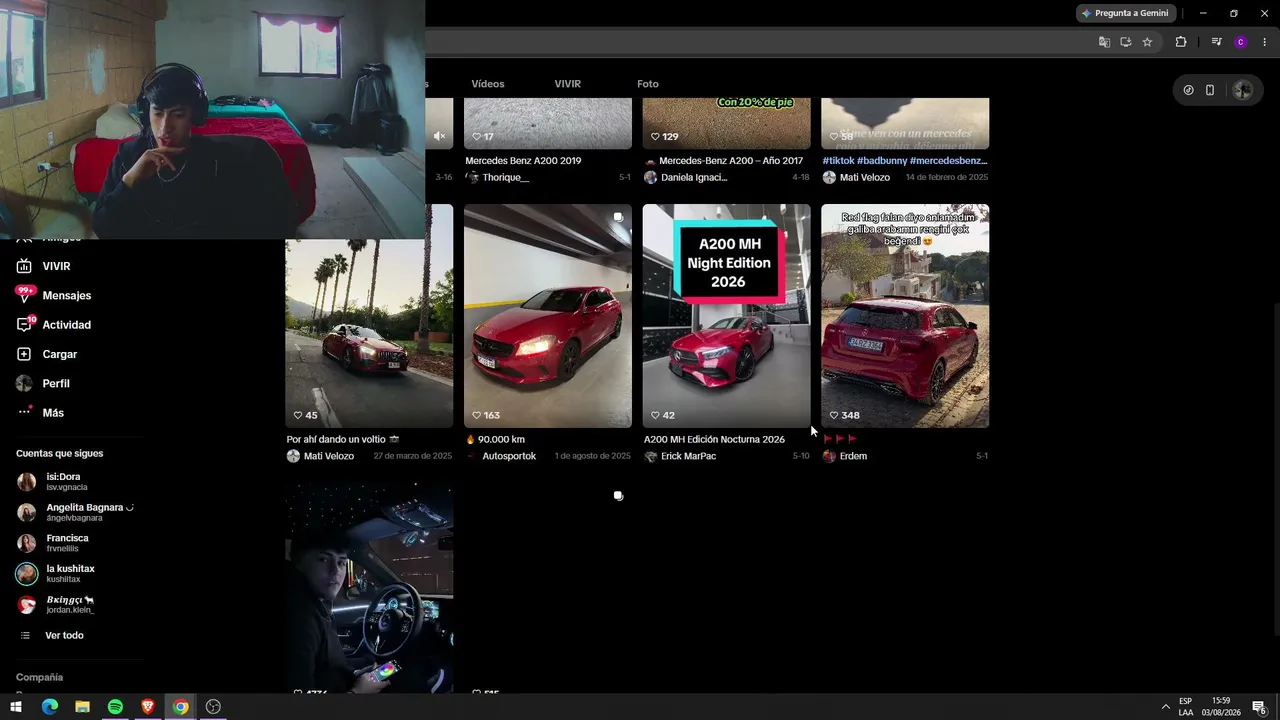Click the Pregunta a Gemini button
1280x720 pixels.
pyautogui.click(x=1125, y=13)
